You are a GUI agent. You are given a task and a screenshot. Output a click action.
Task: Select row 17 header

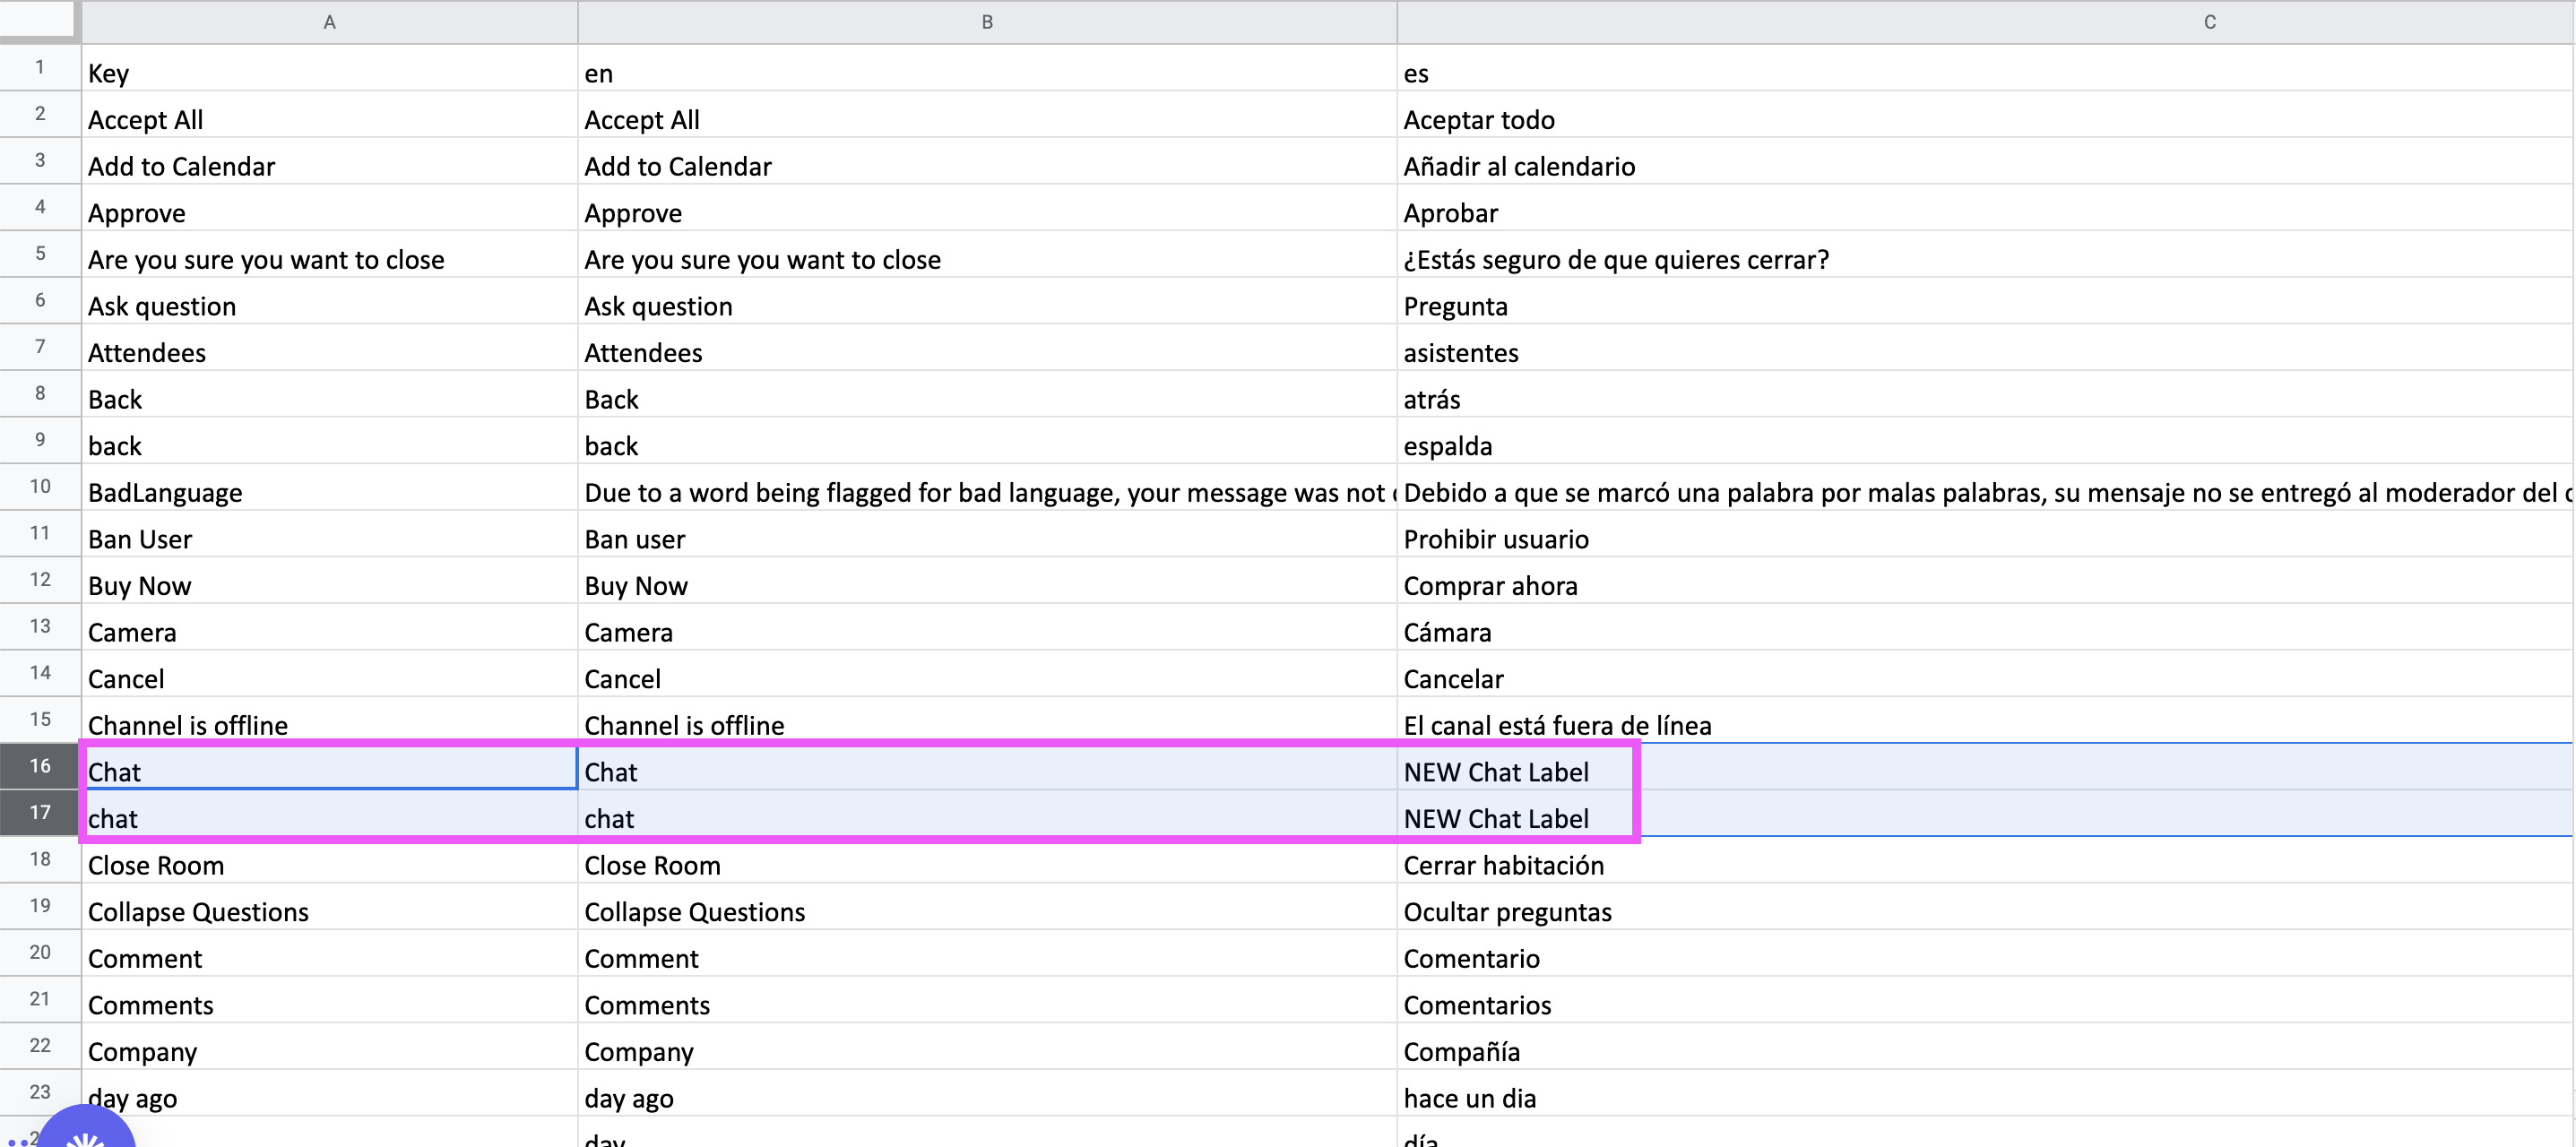coord(40,812)
